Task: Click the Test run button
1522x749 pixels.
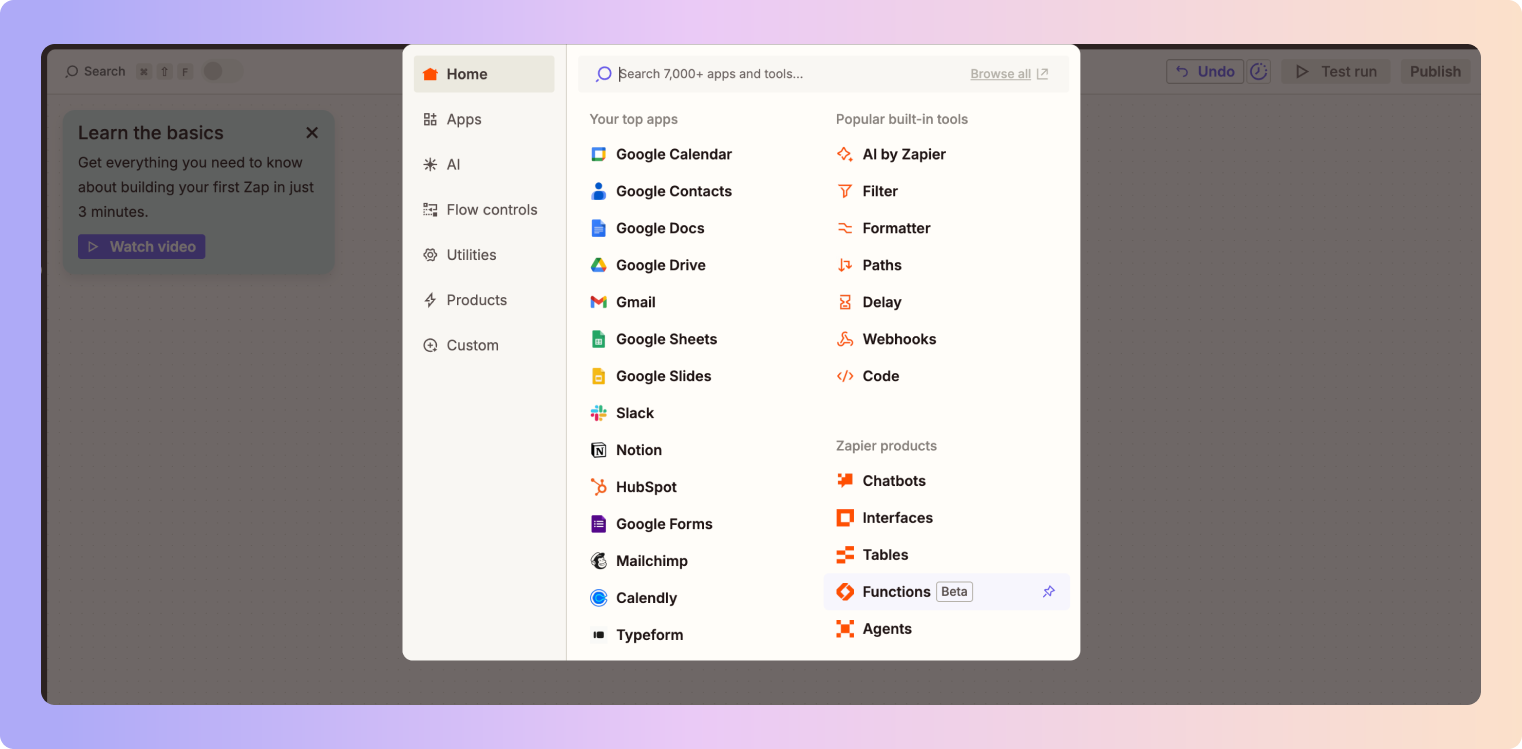Action: pos(1336,71)
